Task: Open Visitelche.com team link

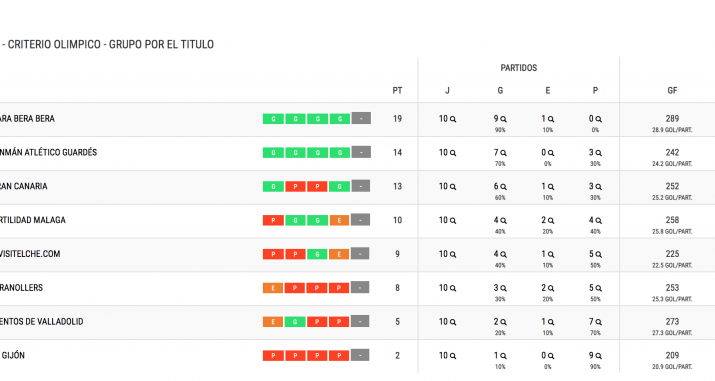Action: point(30,254)
